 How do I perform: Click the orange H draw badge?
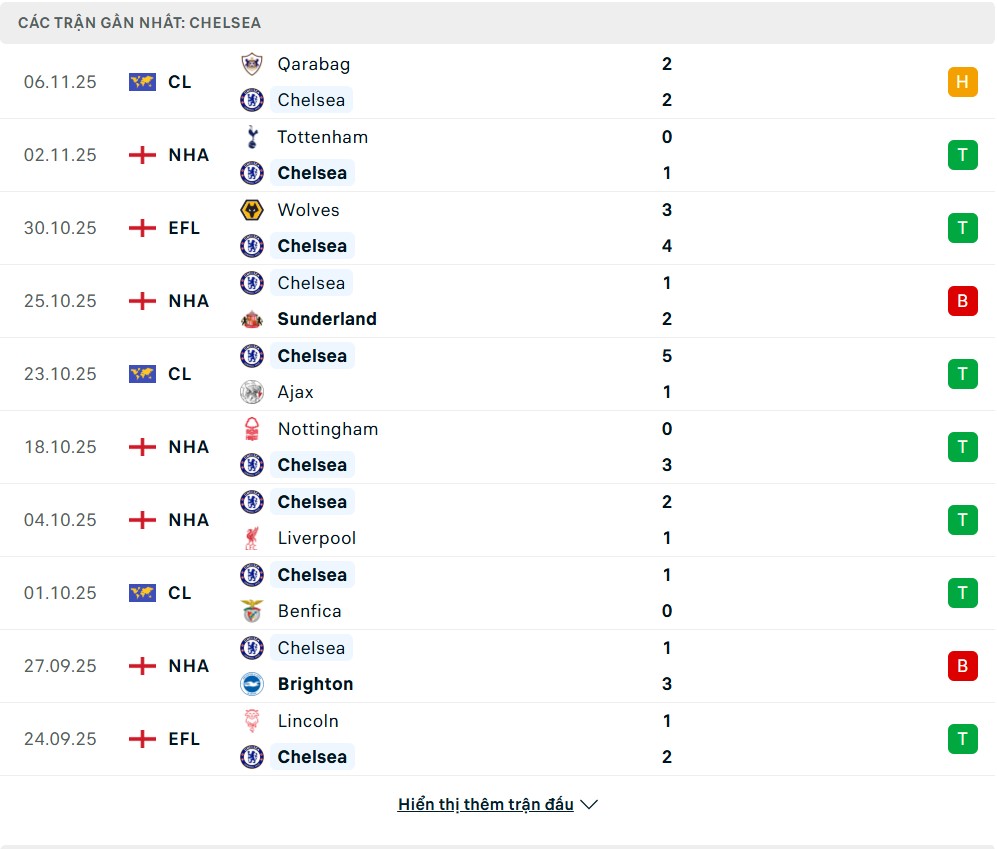point(962,82)
